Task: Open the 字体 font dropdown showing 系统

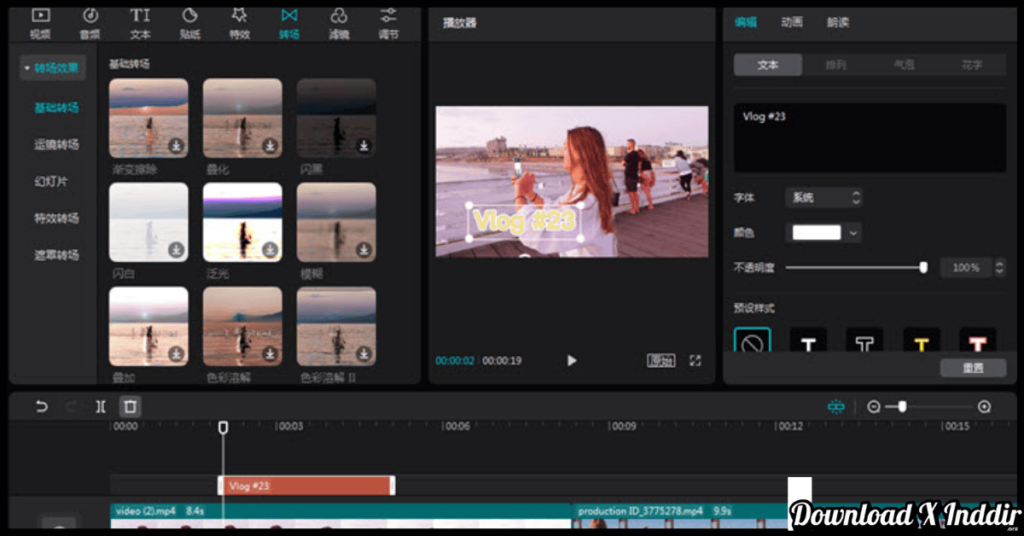Action: (x=824, y=198)
